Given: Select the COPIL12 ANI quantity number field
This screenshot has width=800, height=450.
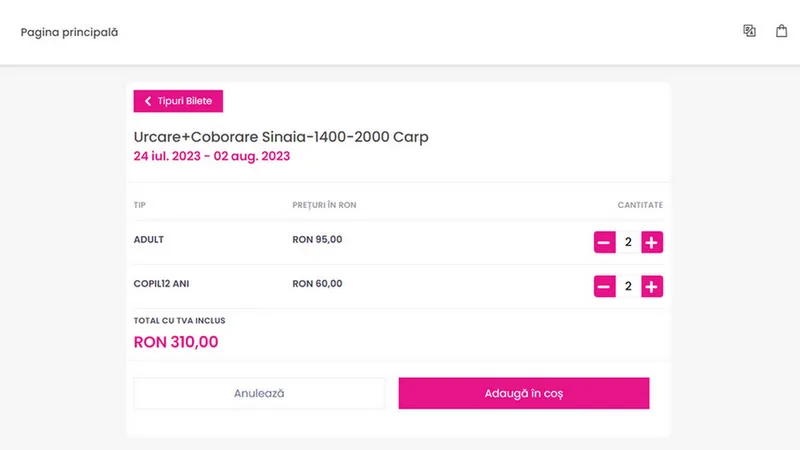Looking at the screenshot, I should tap(628, 286).
